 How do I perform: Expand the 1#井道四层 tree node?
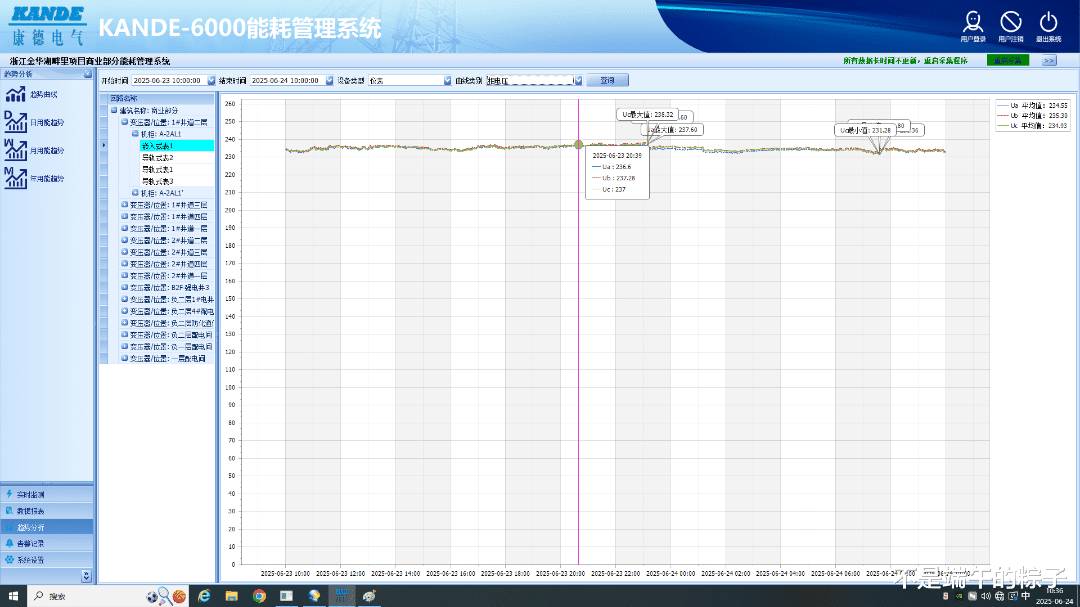click(x=125, y=216)
